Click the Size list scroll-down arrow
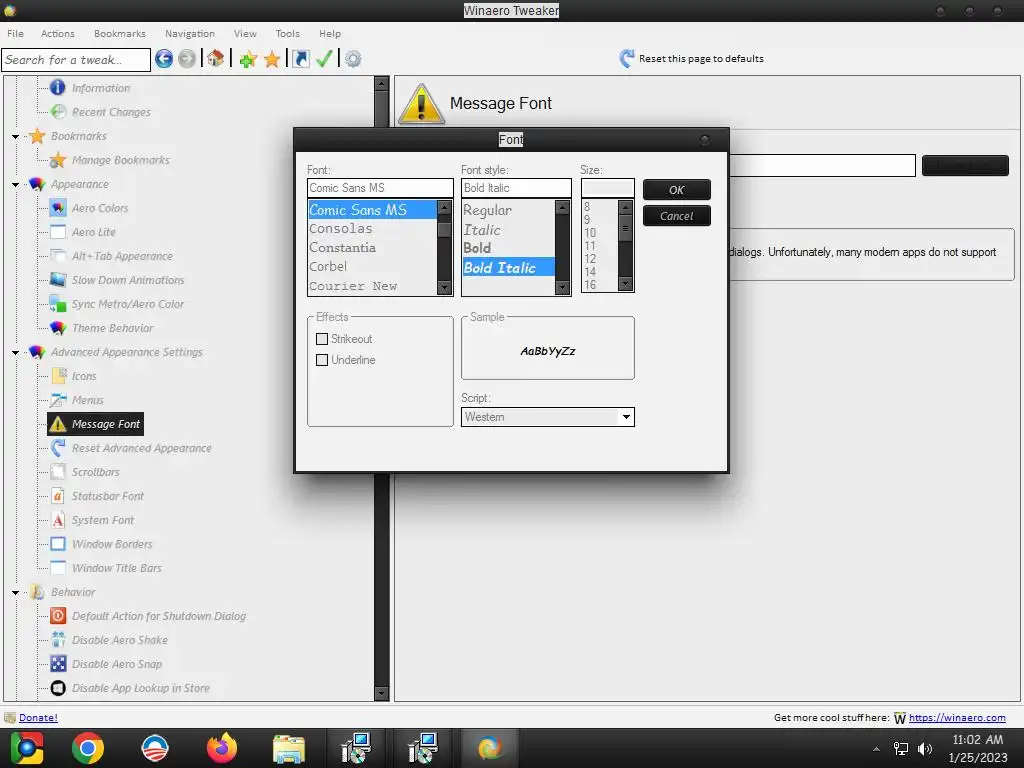The width and height of the screenshot is (1024, 768). [x=626, y=283]
